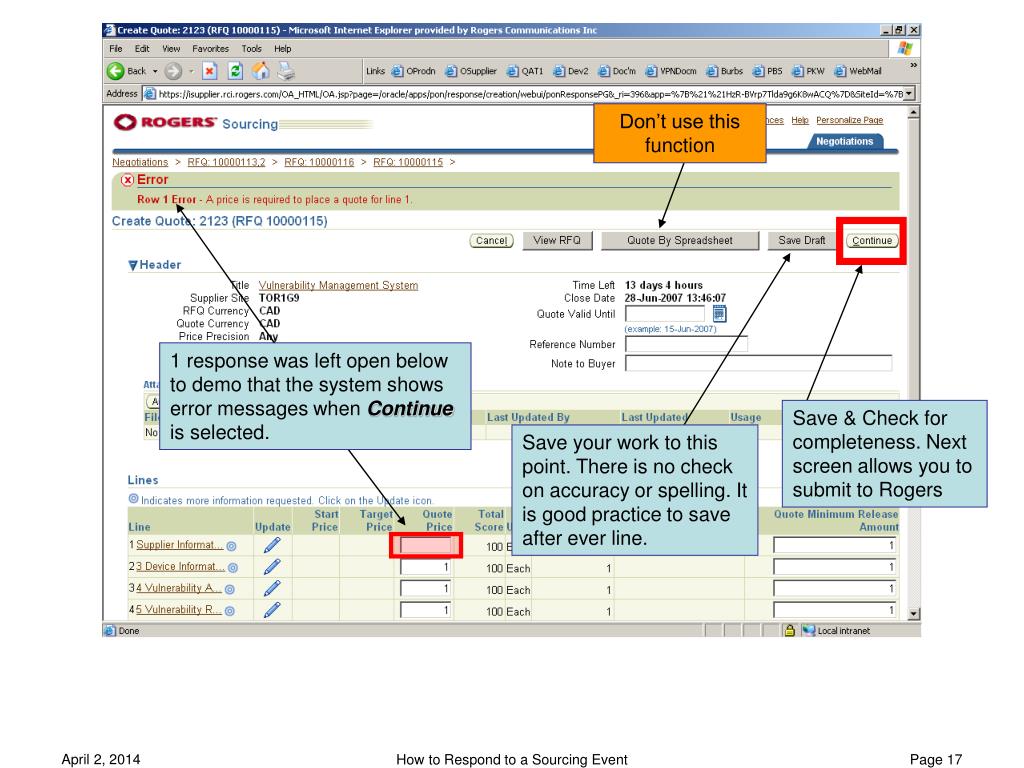Image resolution: width=1024 pixels, height=768 pixels.
Task: Open the PKW links shortcut
Action: pyautogui.click(x=808, y=71)
